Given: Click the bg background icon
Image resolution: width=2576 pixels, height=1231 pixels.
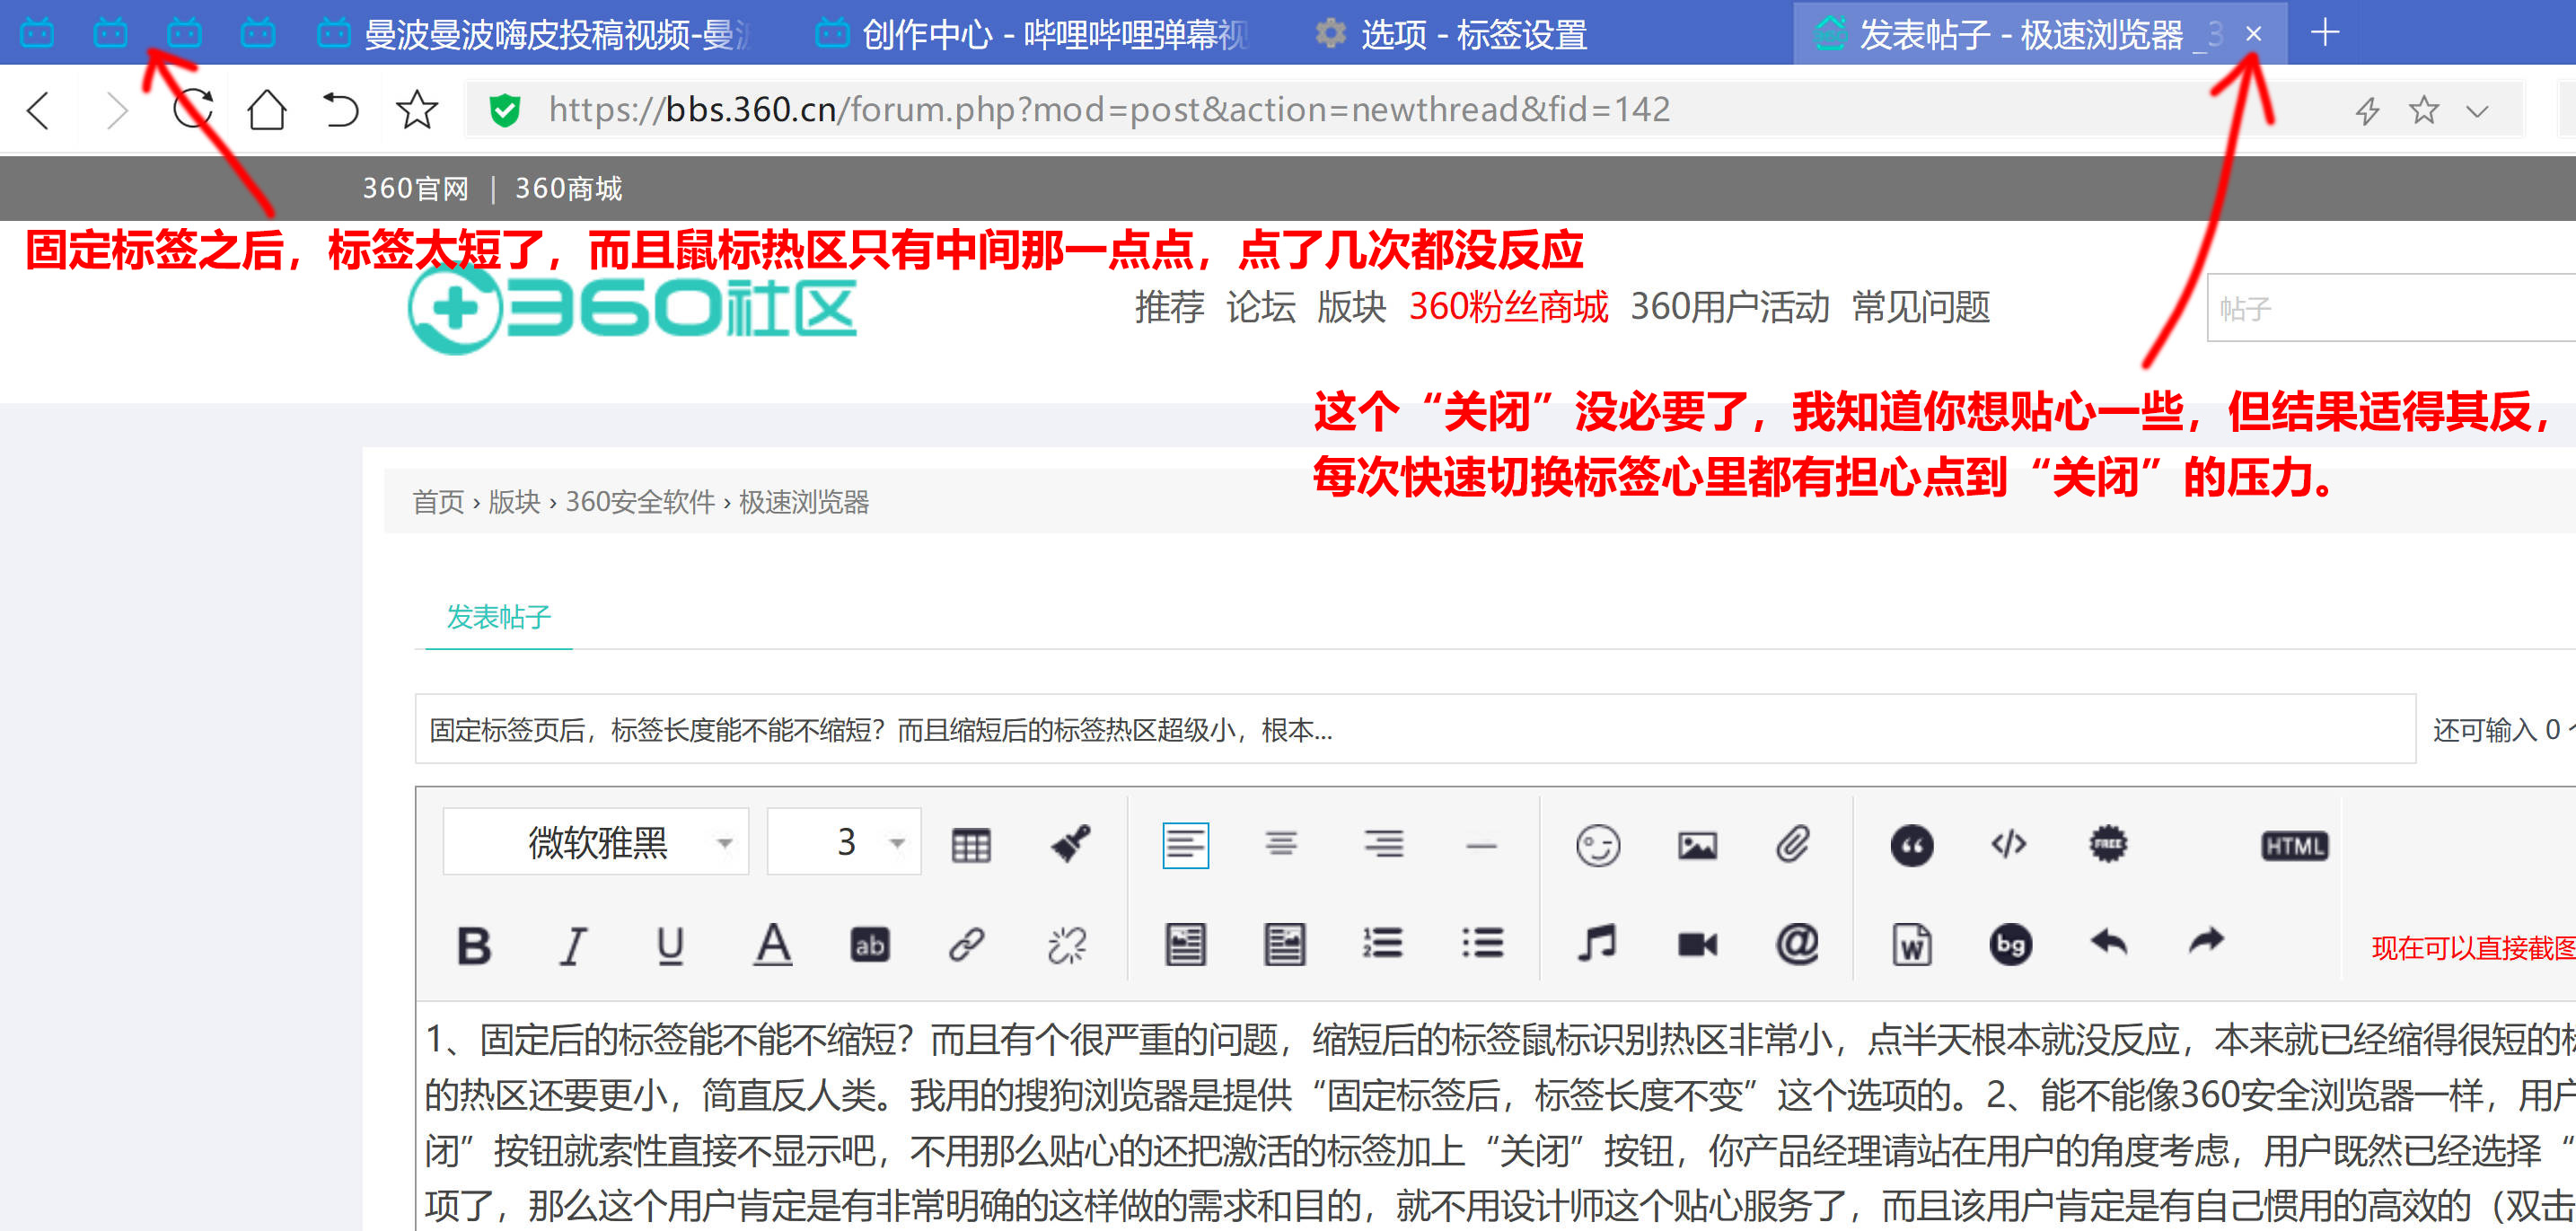Looking at the screenshot, I should tap(2010, 944).
